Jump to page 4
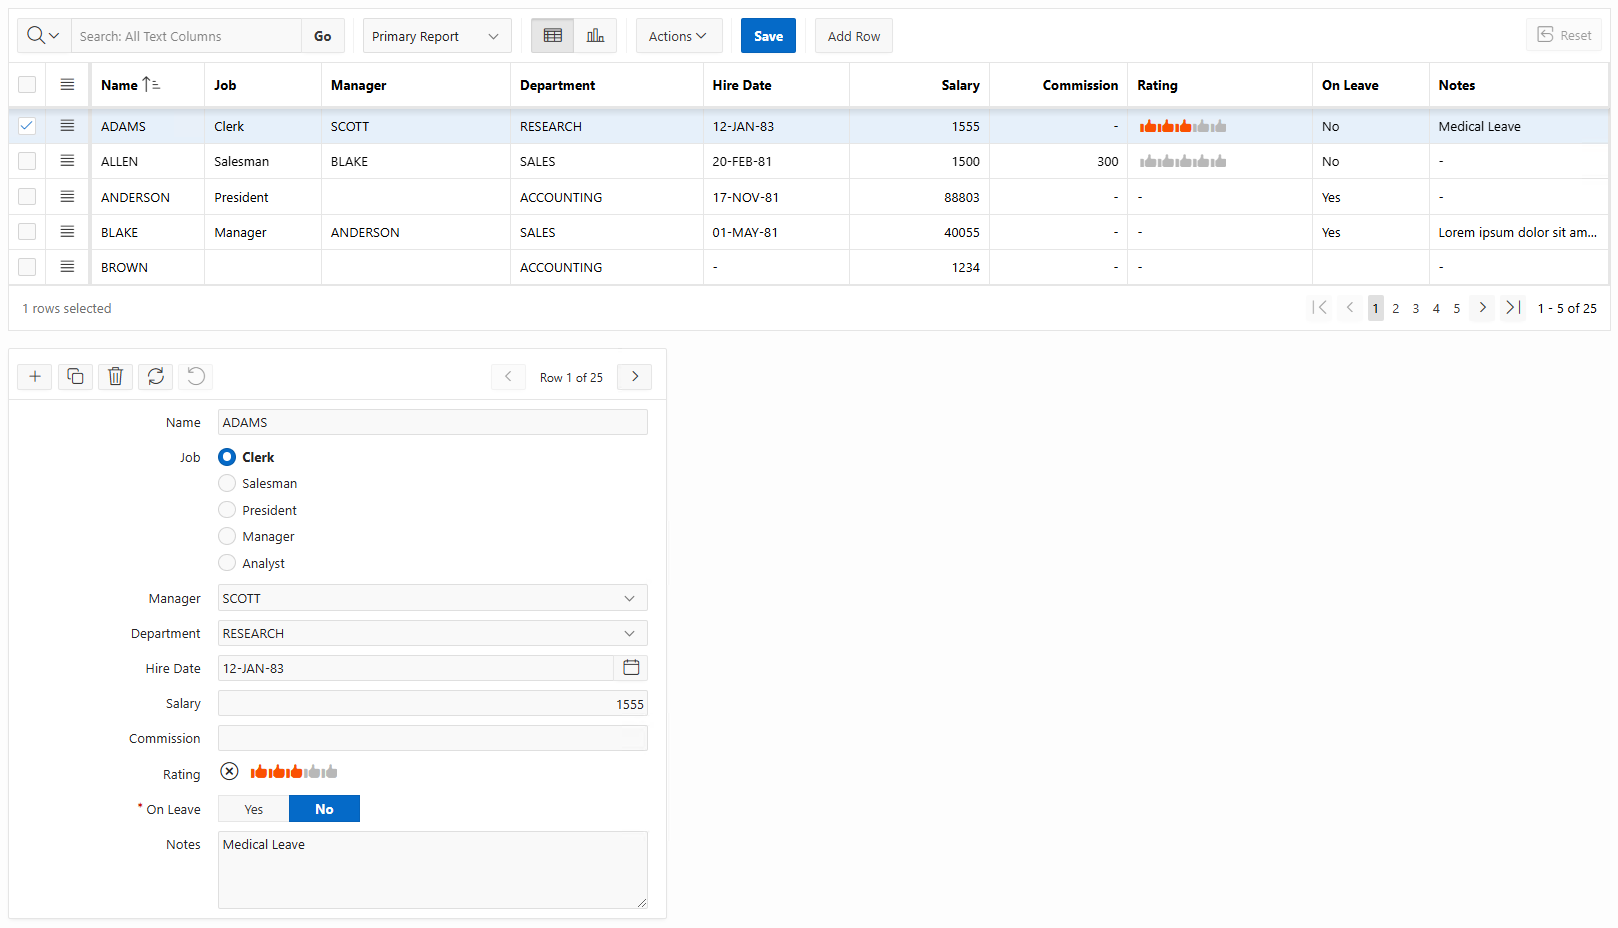Image resolution: width=1618 pixels, height=928 pixels. coord(1436,308)
